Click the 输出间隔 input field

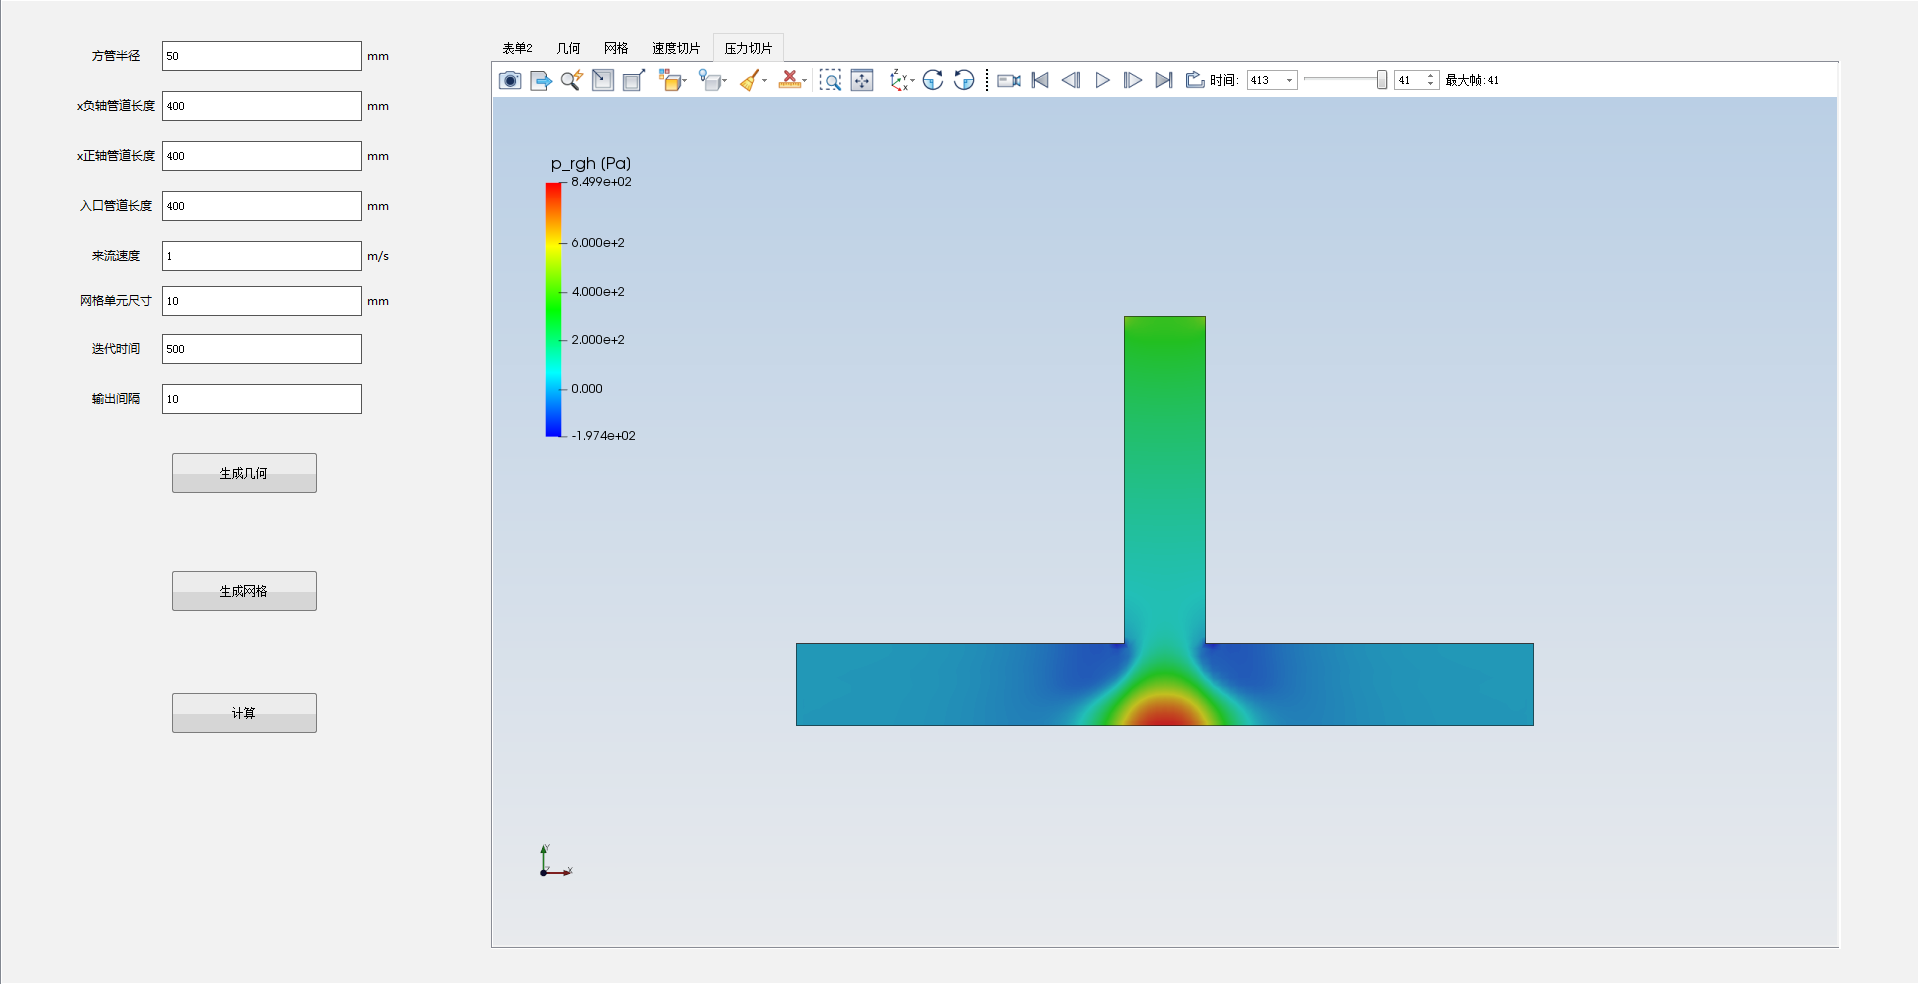pos(262,399)
